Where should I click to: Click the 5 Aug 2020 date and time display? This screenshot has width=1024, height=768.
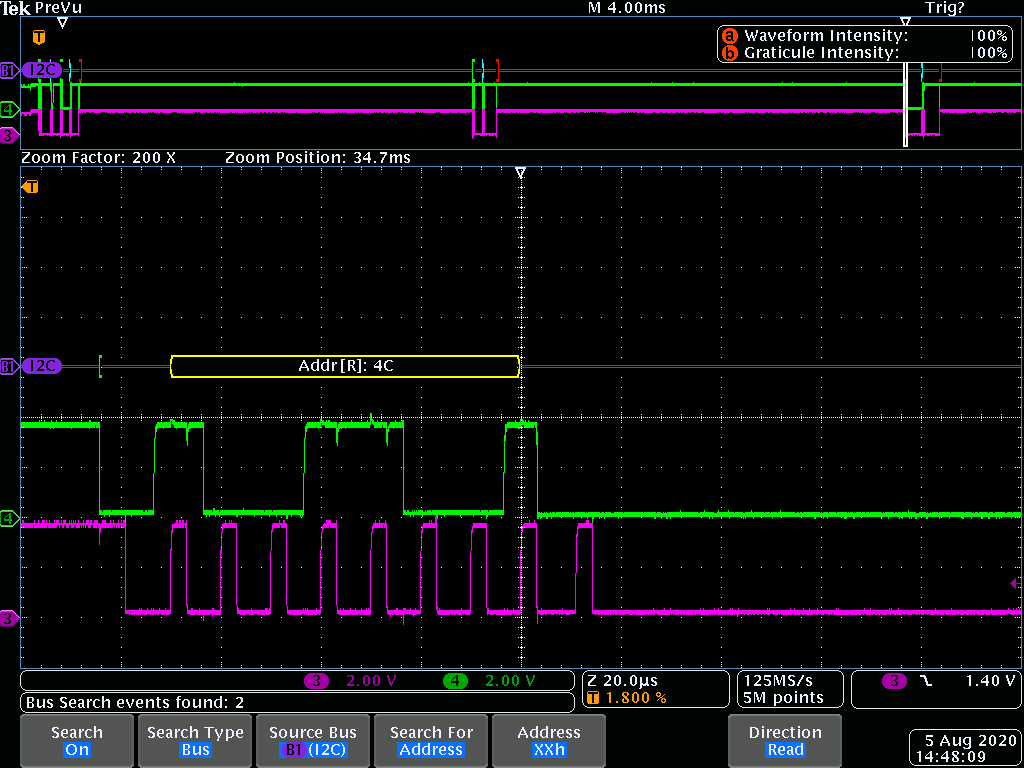click(965, 750)
